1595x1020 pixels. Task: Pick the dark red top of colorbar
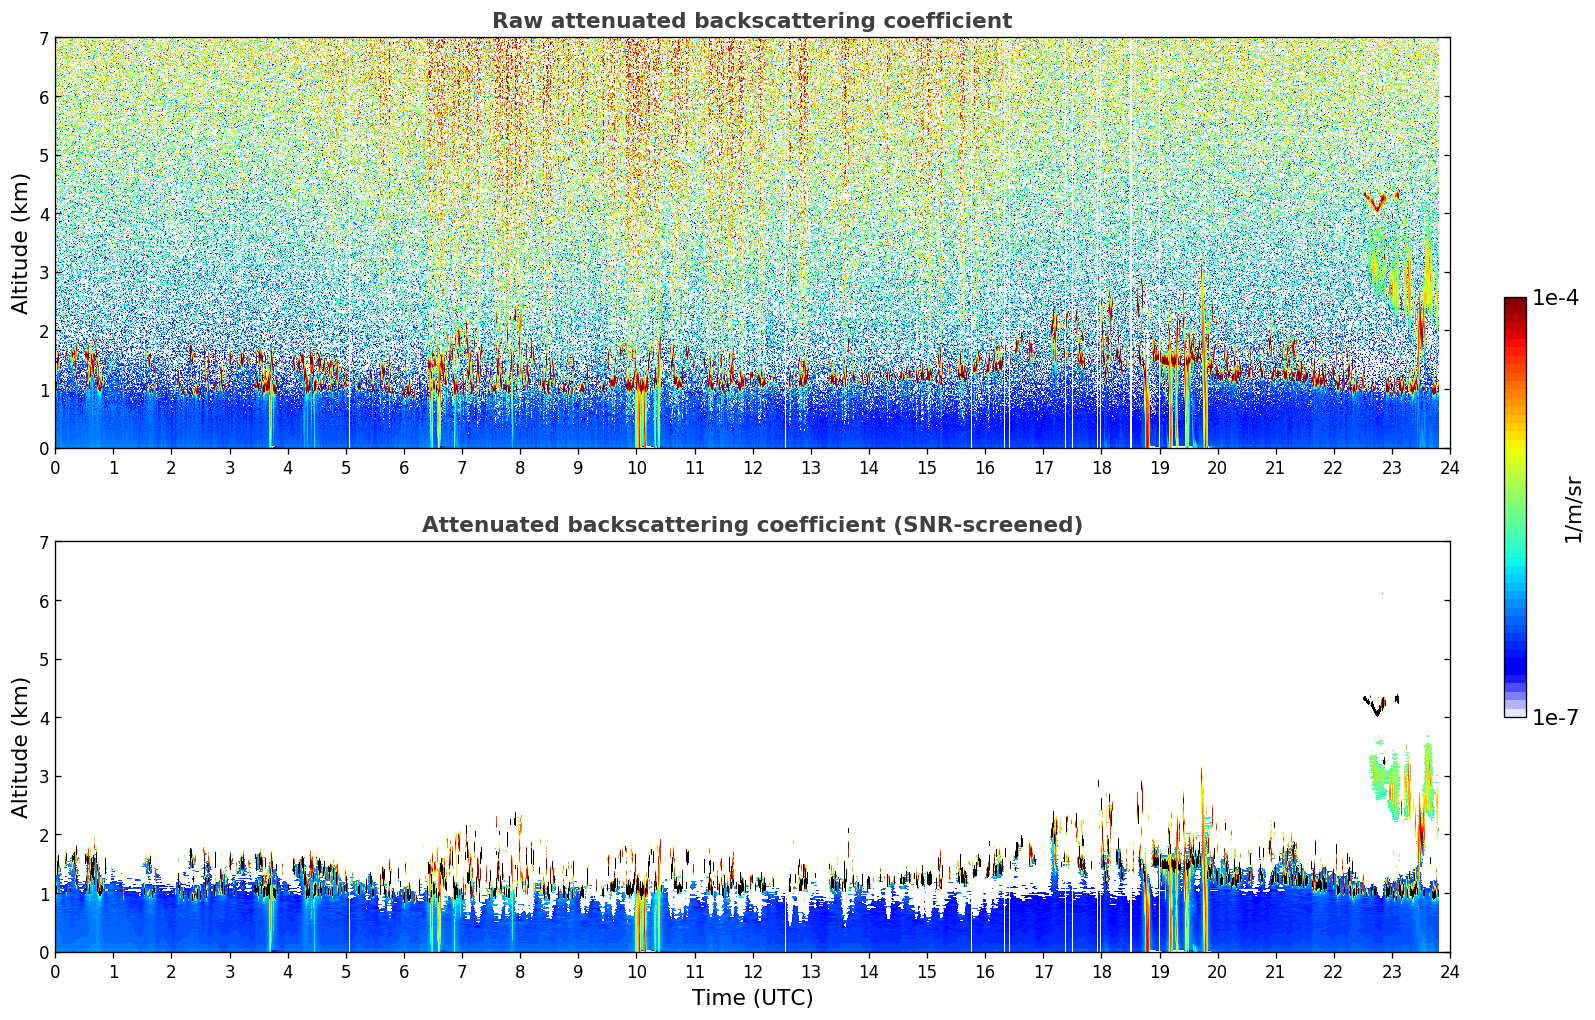(1515, 303)
